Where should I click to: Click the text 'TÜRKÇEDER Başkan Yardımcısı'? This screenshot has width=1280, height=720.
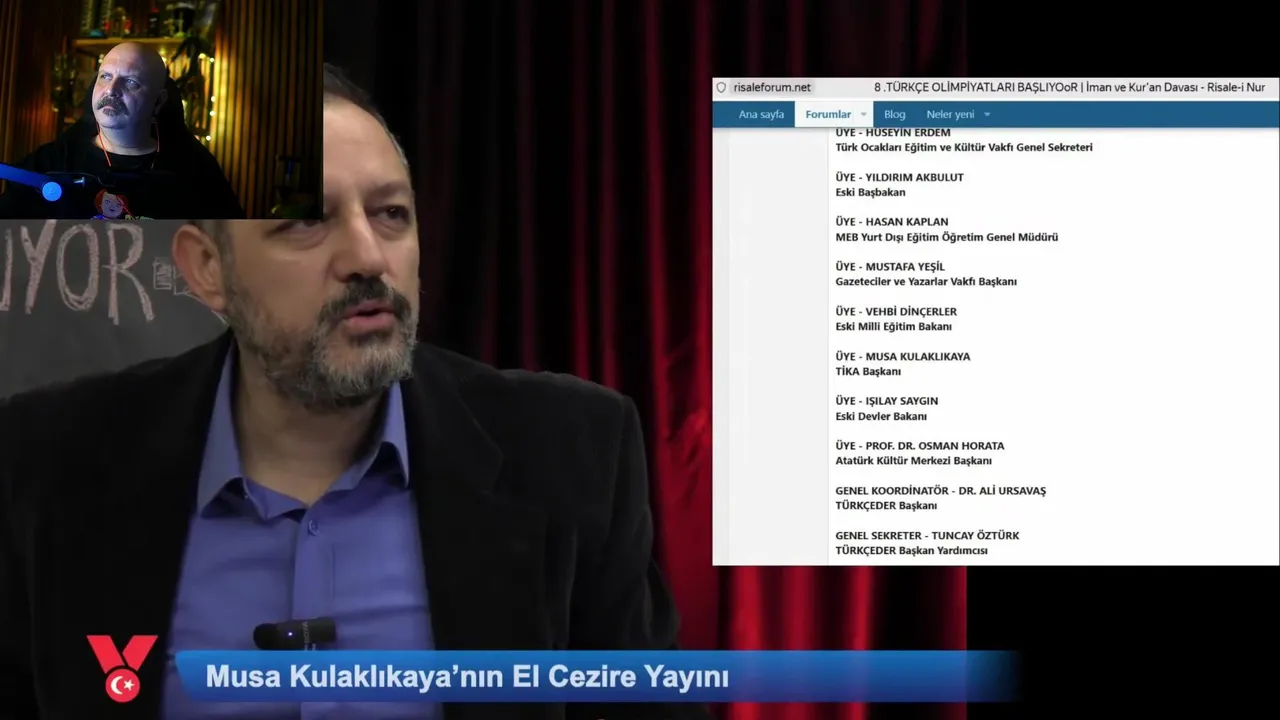click(x=911, y=551)
